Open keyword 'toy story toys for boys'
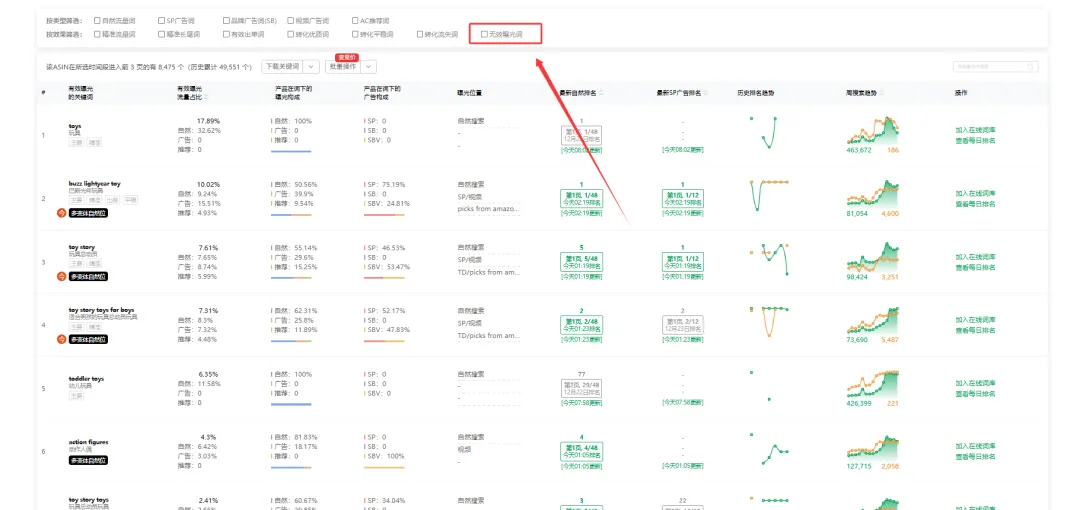1080x510 pixels. click(102, 310)
